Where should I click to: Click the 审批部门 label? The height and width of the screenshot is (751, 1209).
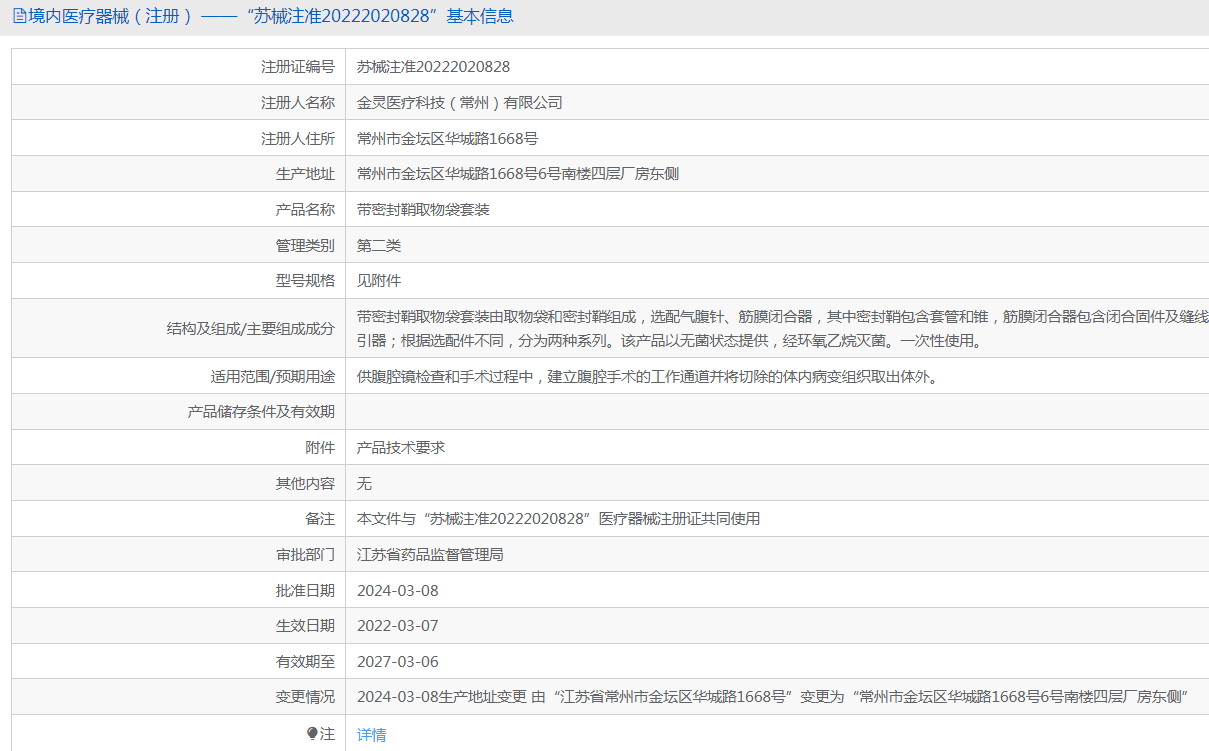click(305, 555)
